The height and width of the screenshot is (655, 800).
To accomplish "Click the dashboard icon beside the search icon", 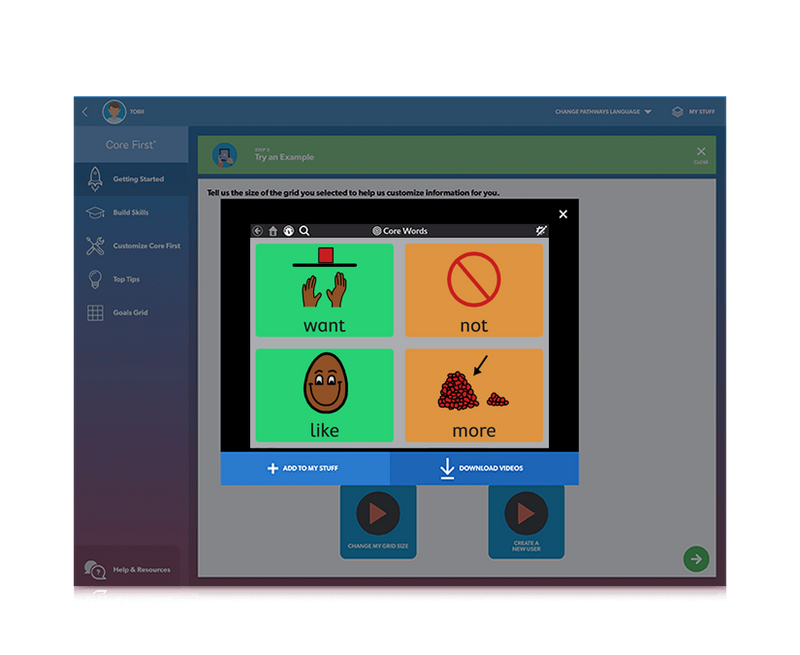I will point(288,231).
